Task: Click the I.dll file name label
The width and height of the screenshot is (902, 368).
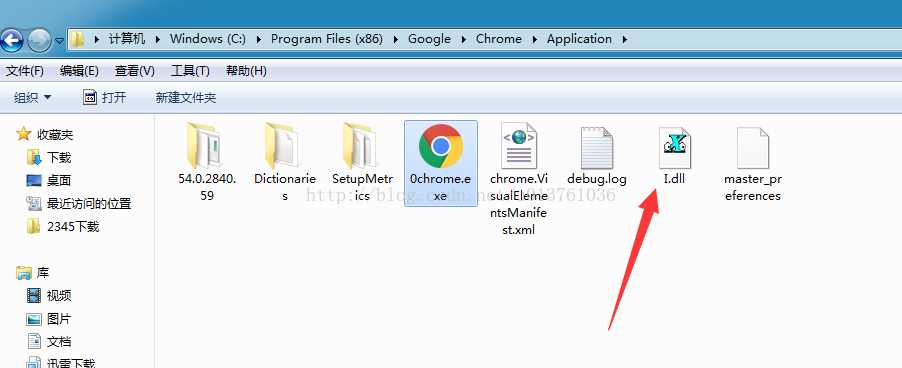Action: (x=674, y=179)
